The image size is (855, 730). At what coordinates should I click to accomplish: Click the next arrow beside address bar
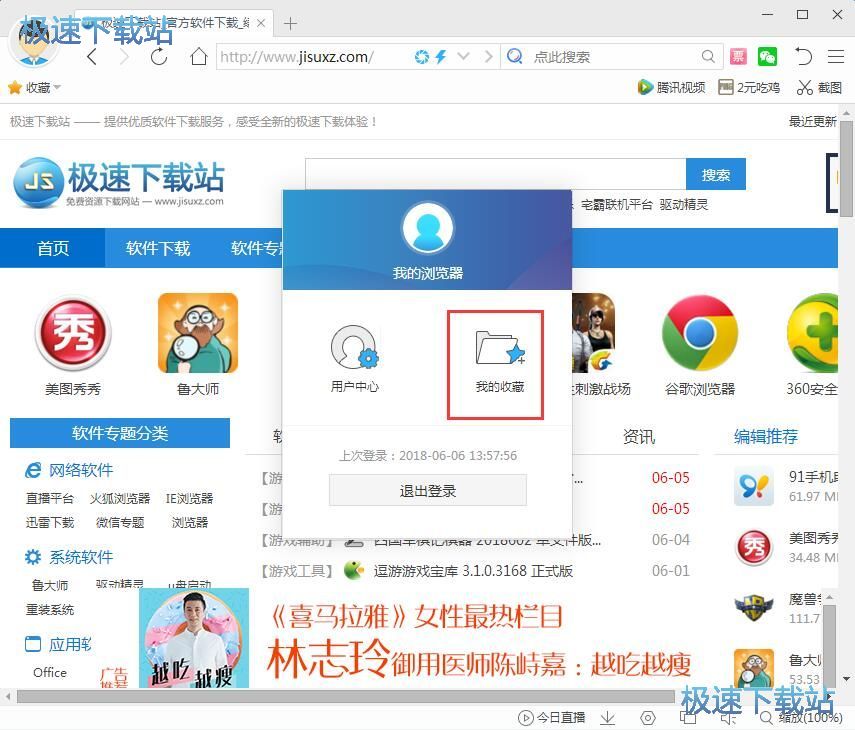point(489,56)
